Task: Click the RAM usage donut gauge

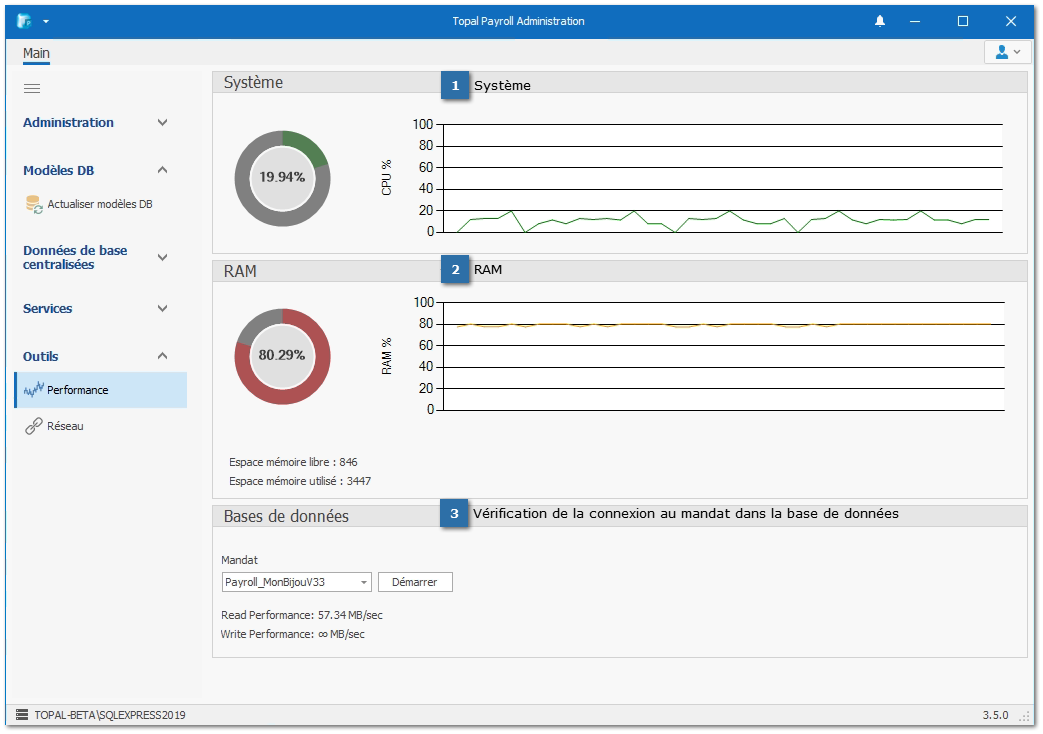Action: pyautogui.click(x=282, y=356)
